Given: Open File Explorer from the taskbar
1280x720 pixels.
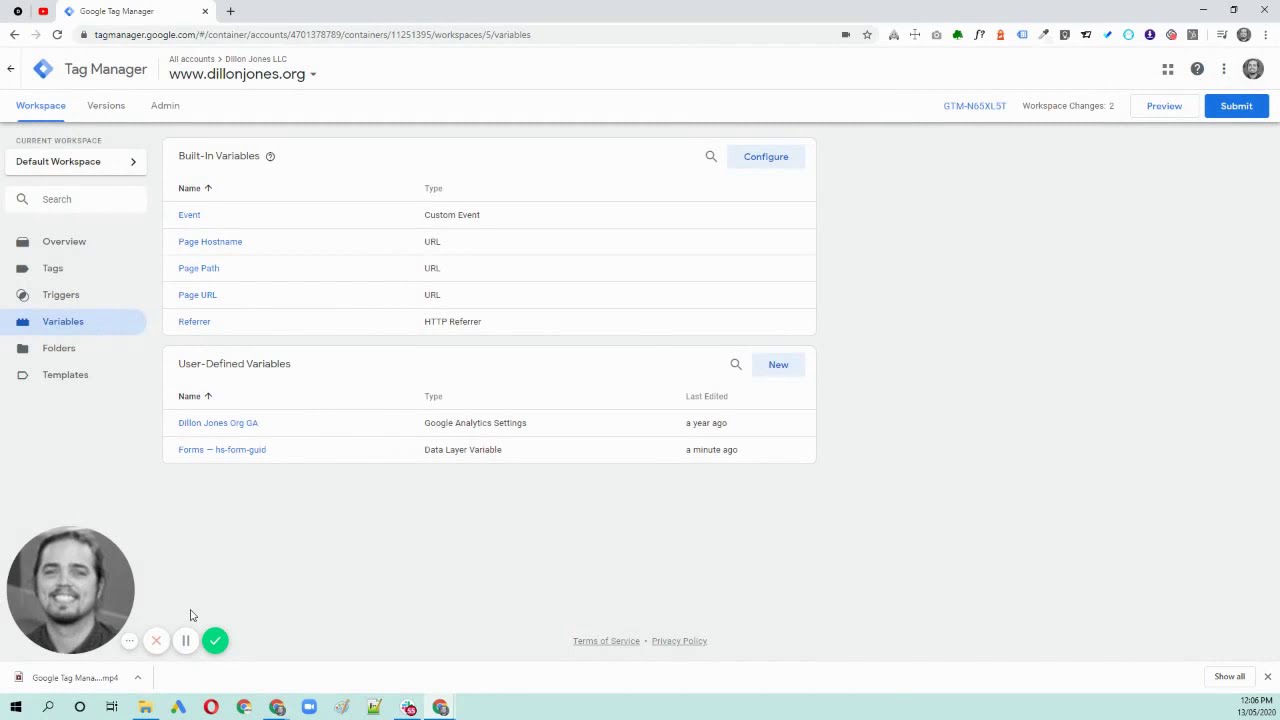Looking at the screenshot, I should pos(145,707).
